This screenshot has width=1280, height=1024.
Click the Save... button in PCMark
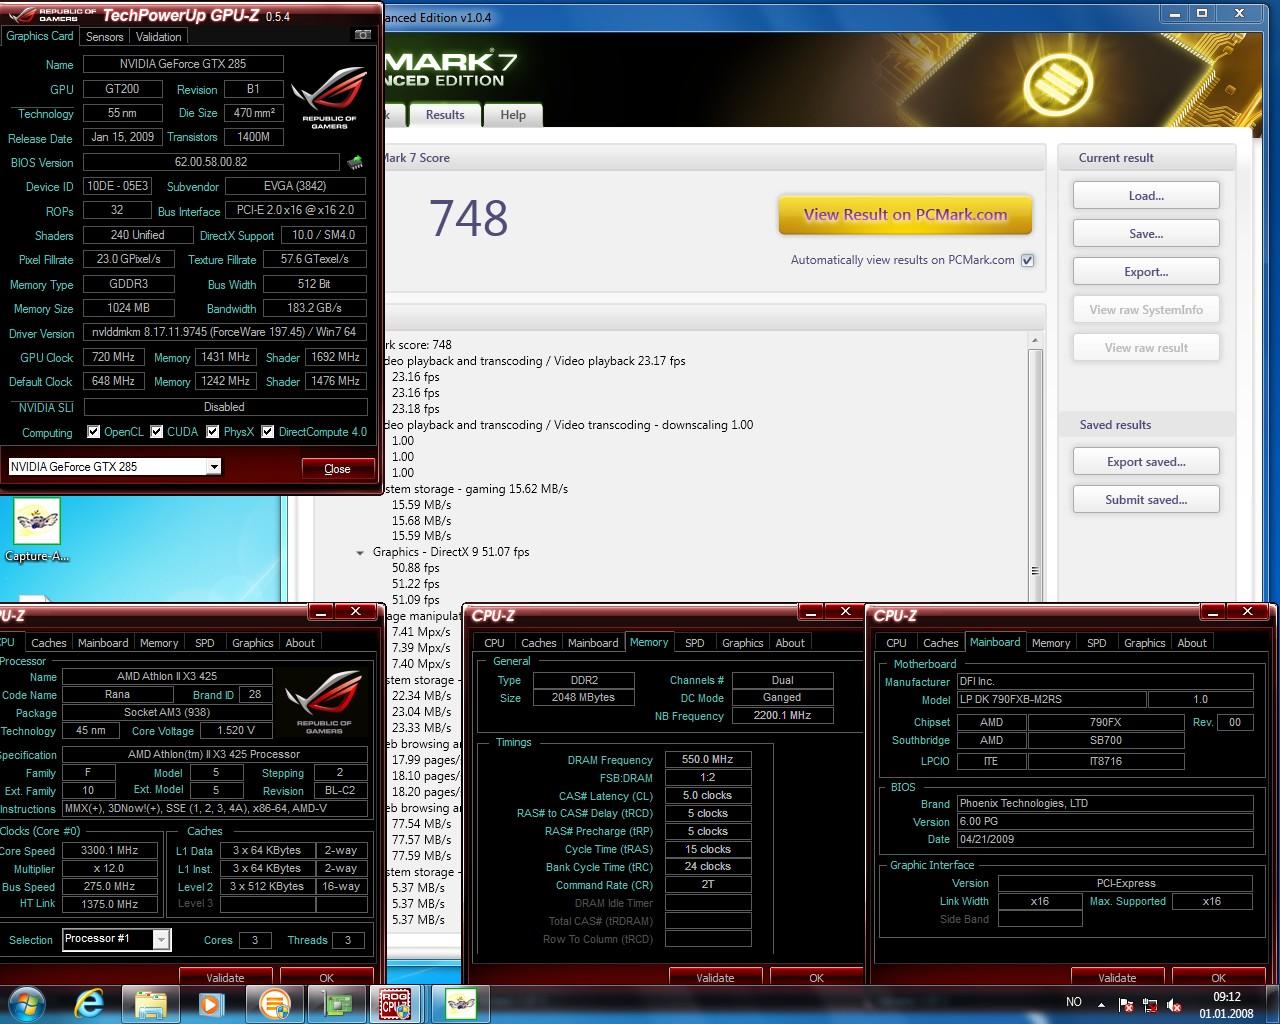coord(1146,234)
